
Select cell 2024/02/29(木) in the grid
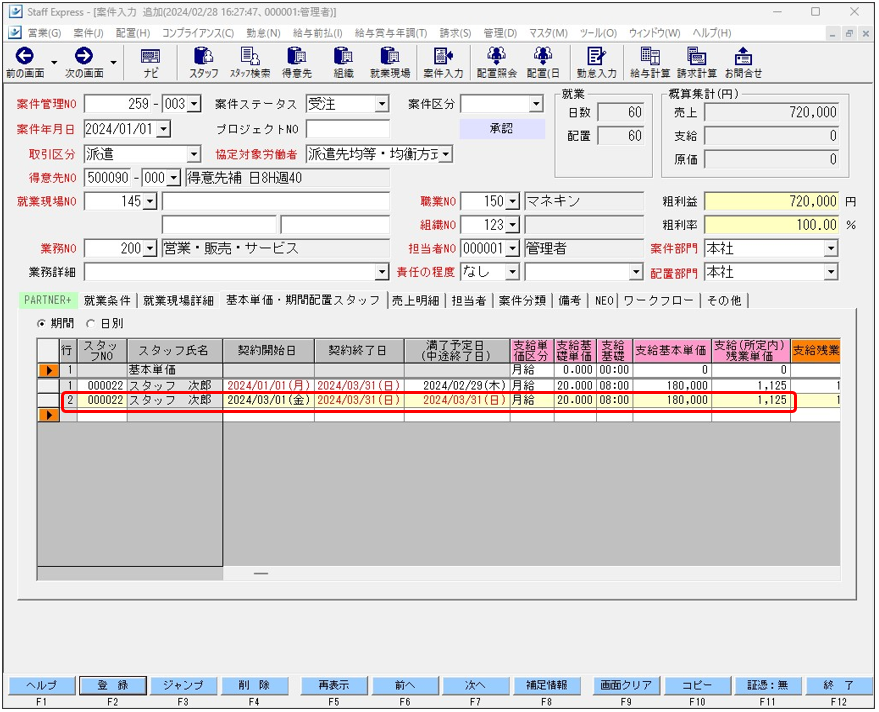[x=457, y=385]
